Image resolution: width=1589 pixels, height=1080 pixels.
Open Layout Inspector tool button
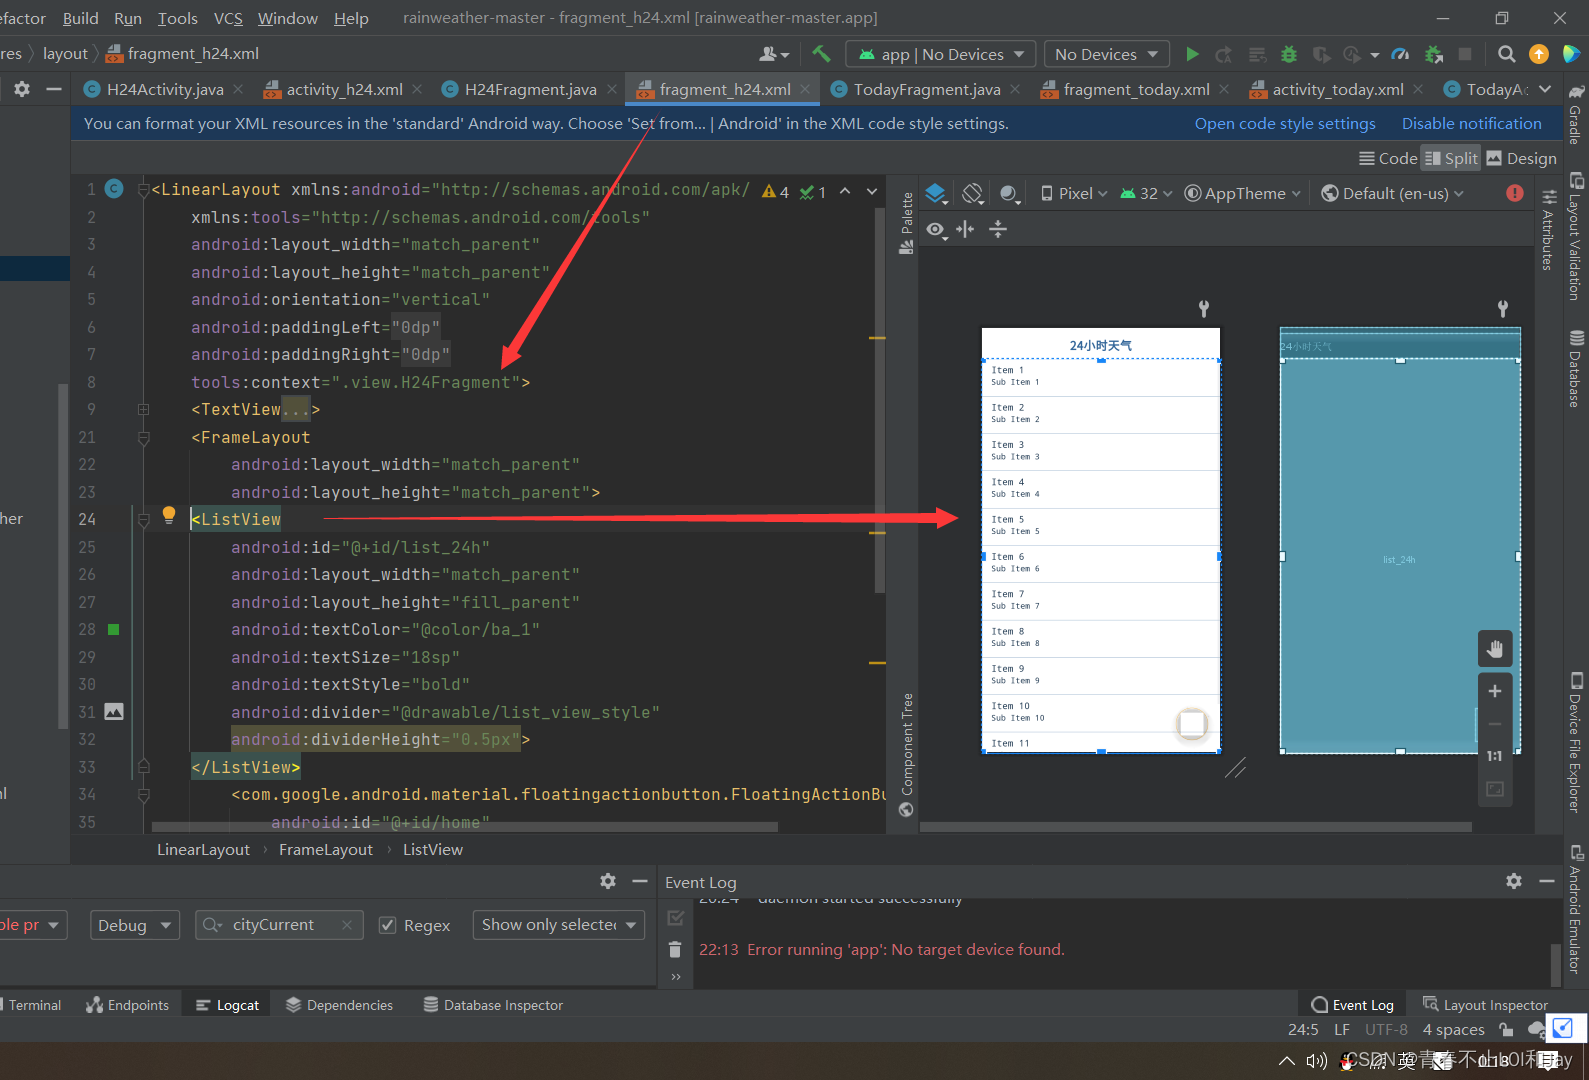1485,1005
